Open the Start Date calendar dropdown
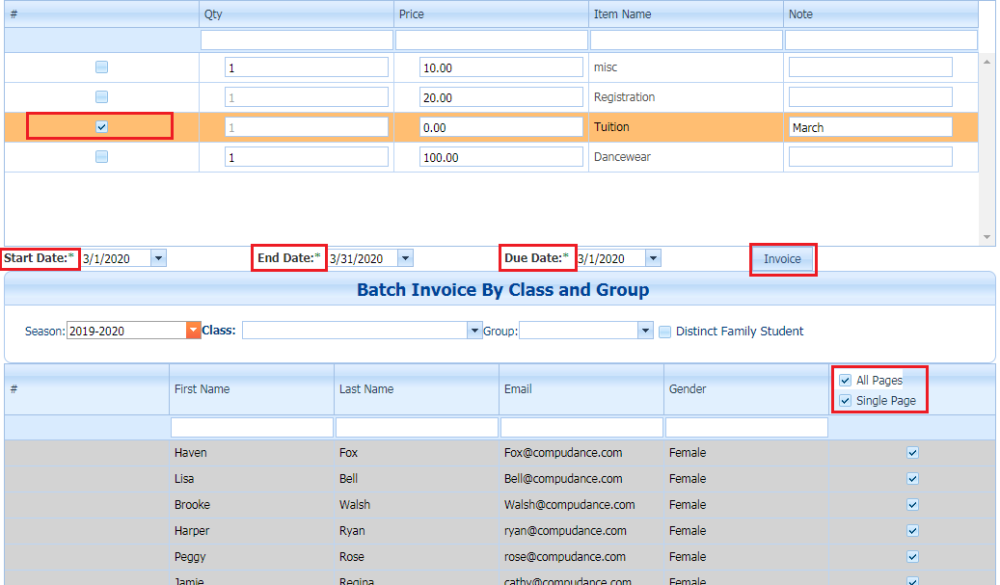 (159, 257)
